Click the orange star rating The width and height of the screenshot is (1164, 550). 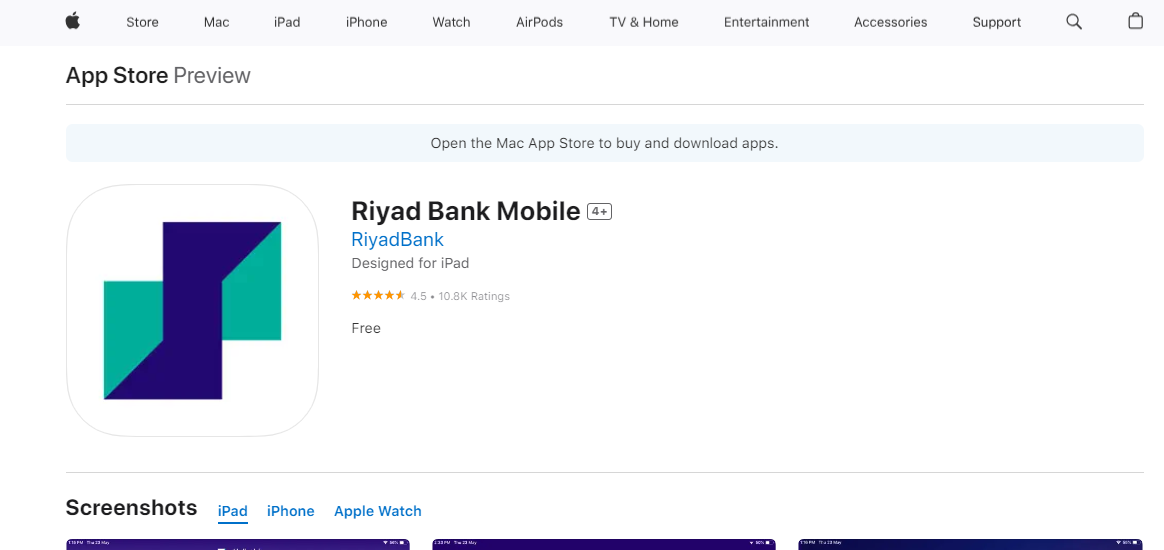pos(378,295)
